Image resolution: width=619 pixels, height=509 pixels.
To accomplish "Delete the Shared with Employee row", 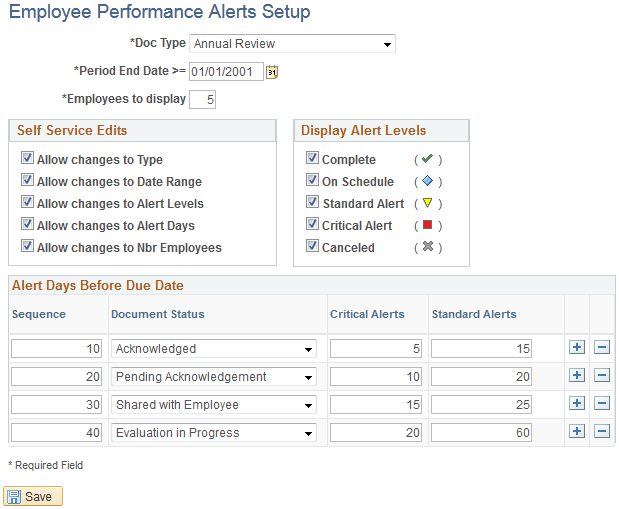I will click(x=601, y=404).
